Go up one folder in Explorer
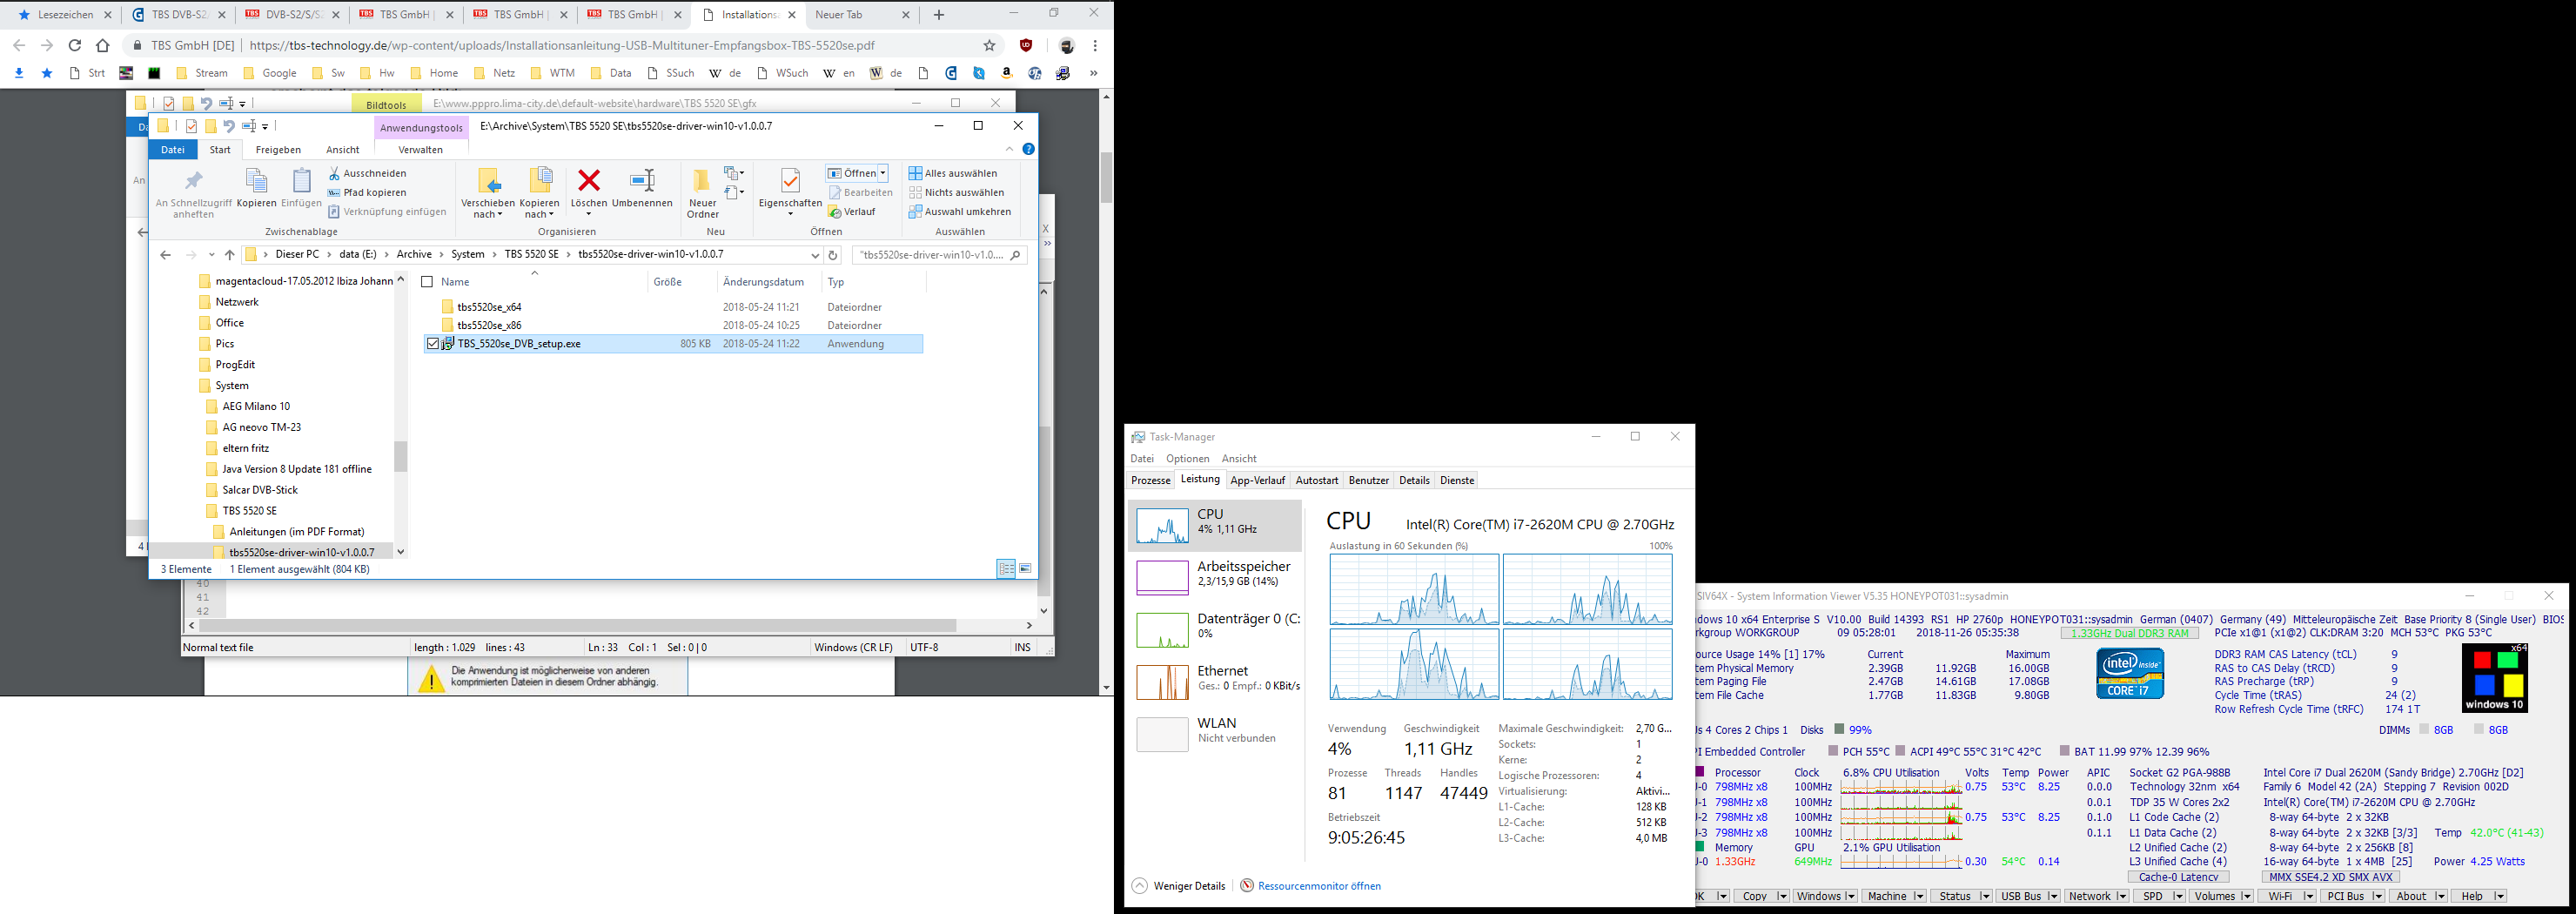The image size is (2576, 914). 229,255
